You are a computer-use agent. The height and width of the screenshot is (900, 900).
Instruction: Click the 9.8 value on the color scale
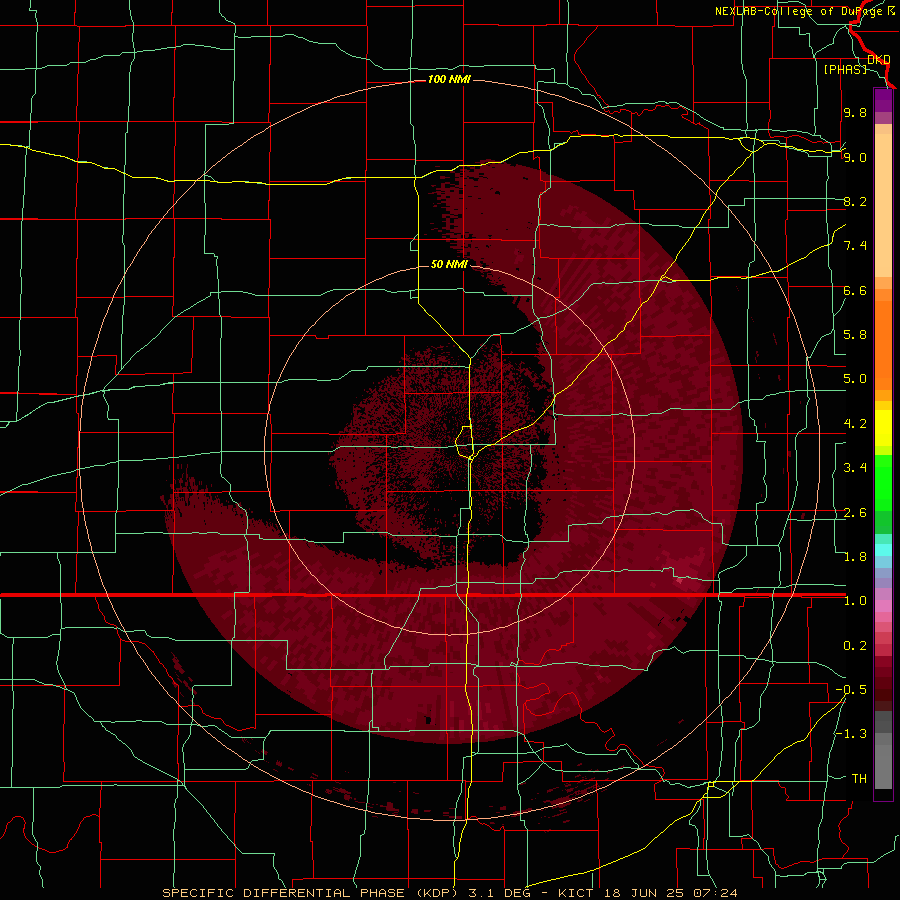(855, 112)
